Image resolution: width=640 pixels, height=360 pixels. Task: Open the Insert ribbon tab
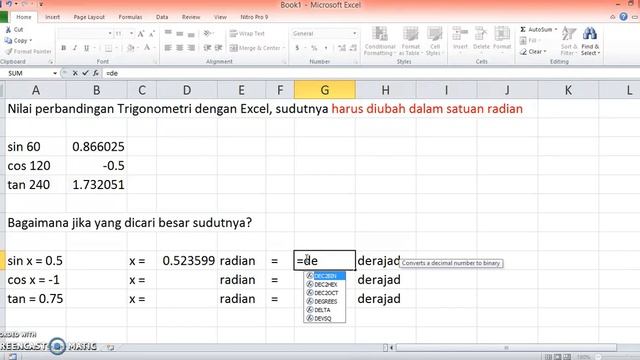(x=52, y=17)
